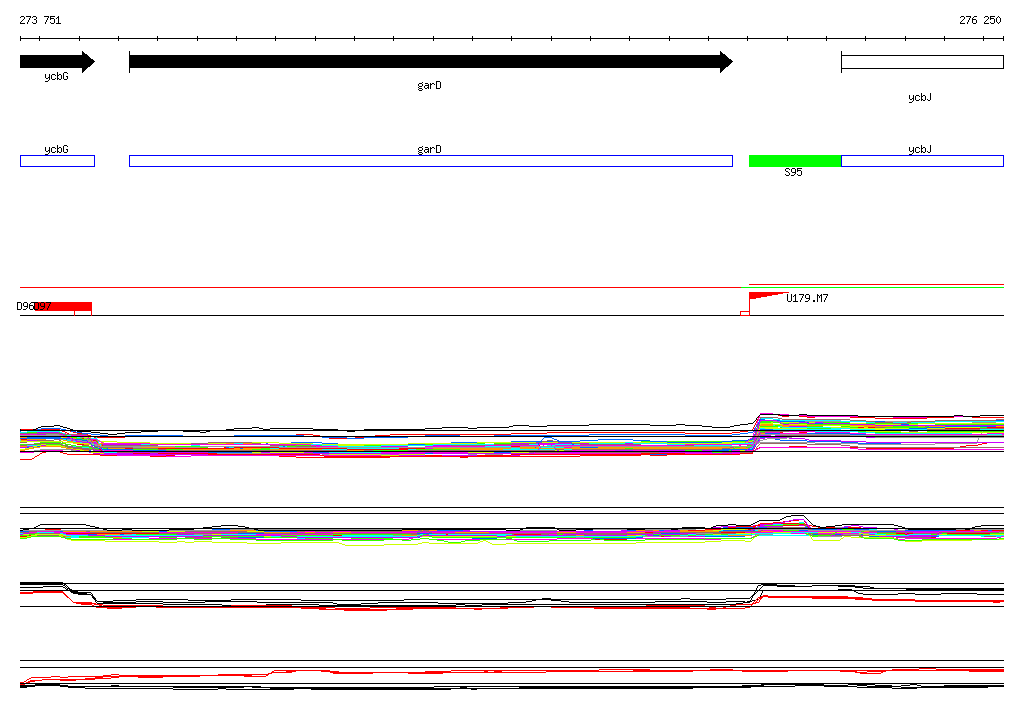Click garD label above blue box
Viewport: 1024px width, 714px height.
429,150
